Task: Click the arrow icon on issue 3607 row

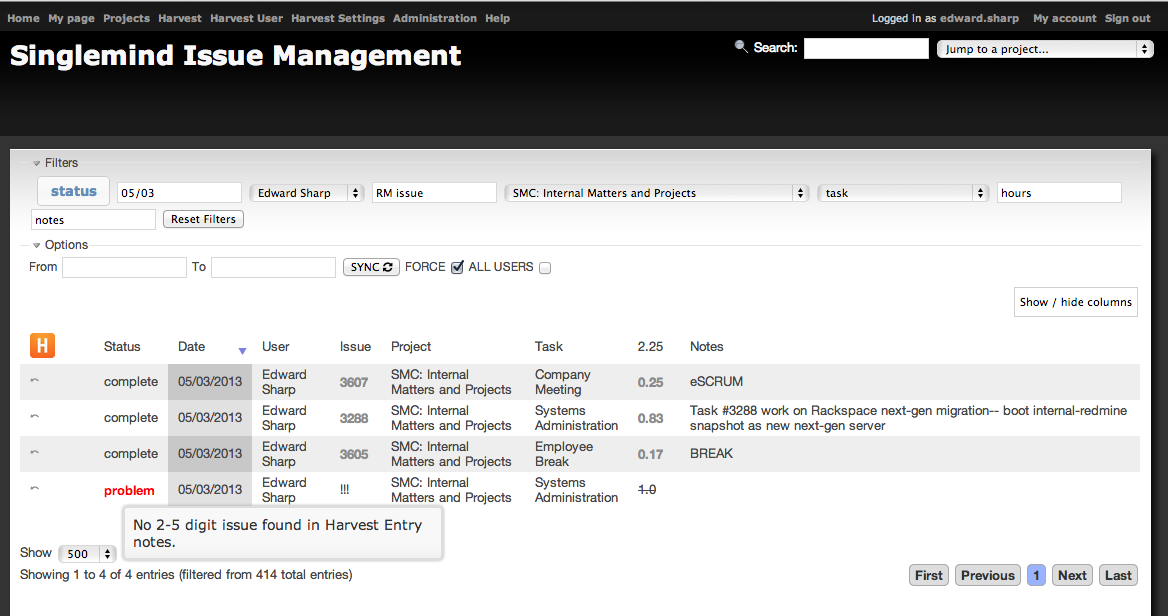Action: (x=35, y=381)
